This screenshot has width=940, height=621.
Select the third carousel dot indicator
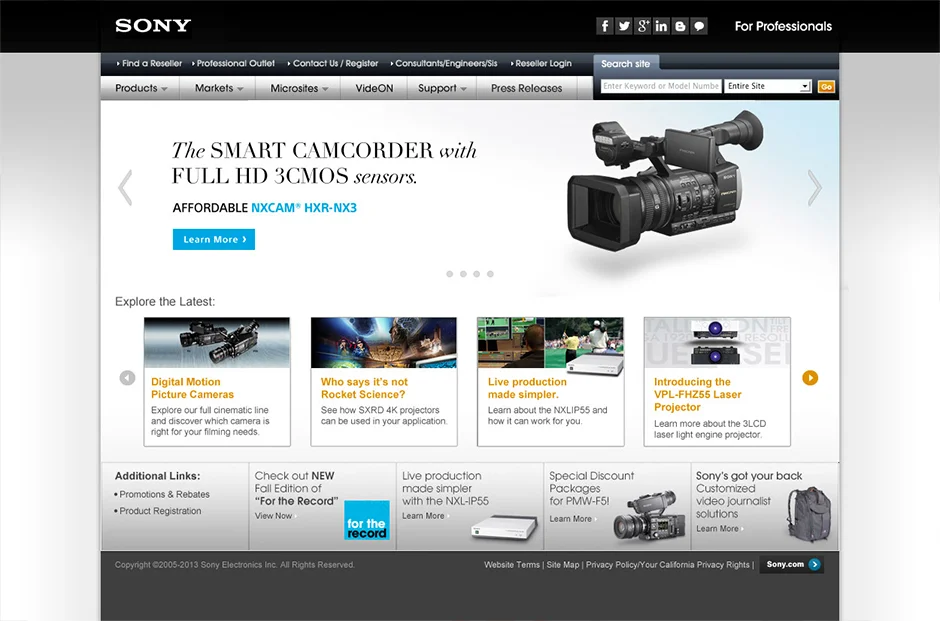pyautogui.click(x=477, y=274)
